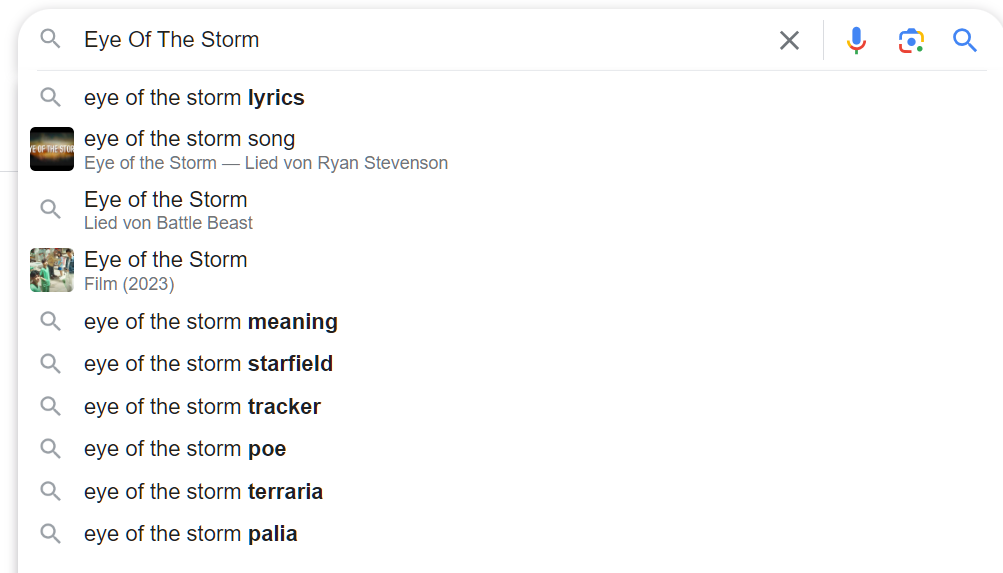
Task: Open the 2023 film thumbnail image
Action: (x=52, y=270)
